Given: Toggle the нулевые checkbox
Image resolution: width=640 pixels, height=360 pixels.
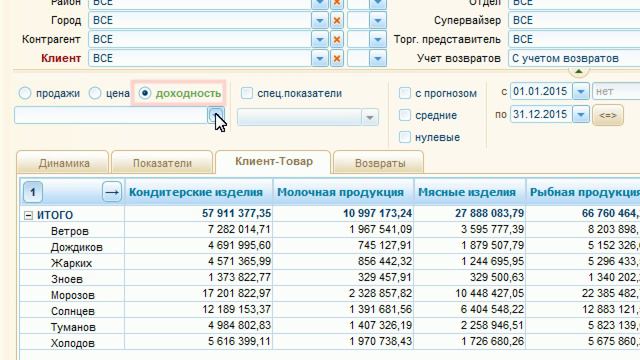Looking at the screenshot, I should [x=404, y=137].
